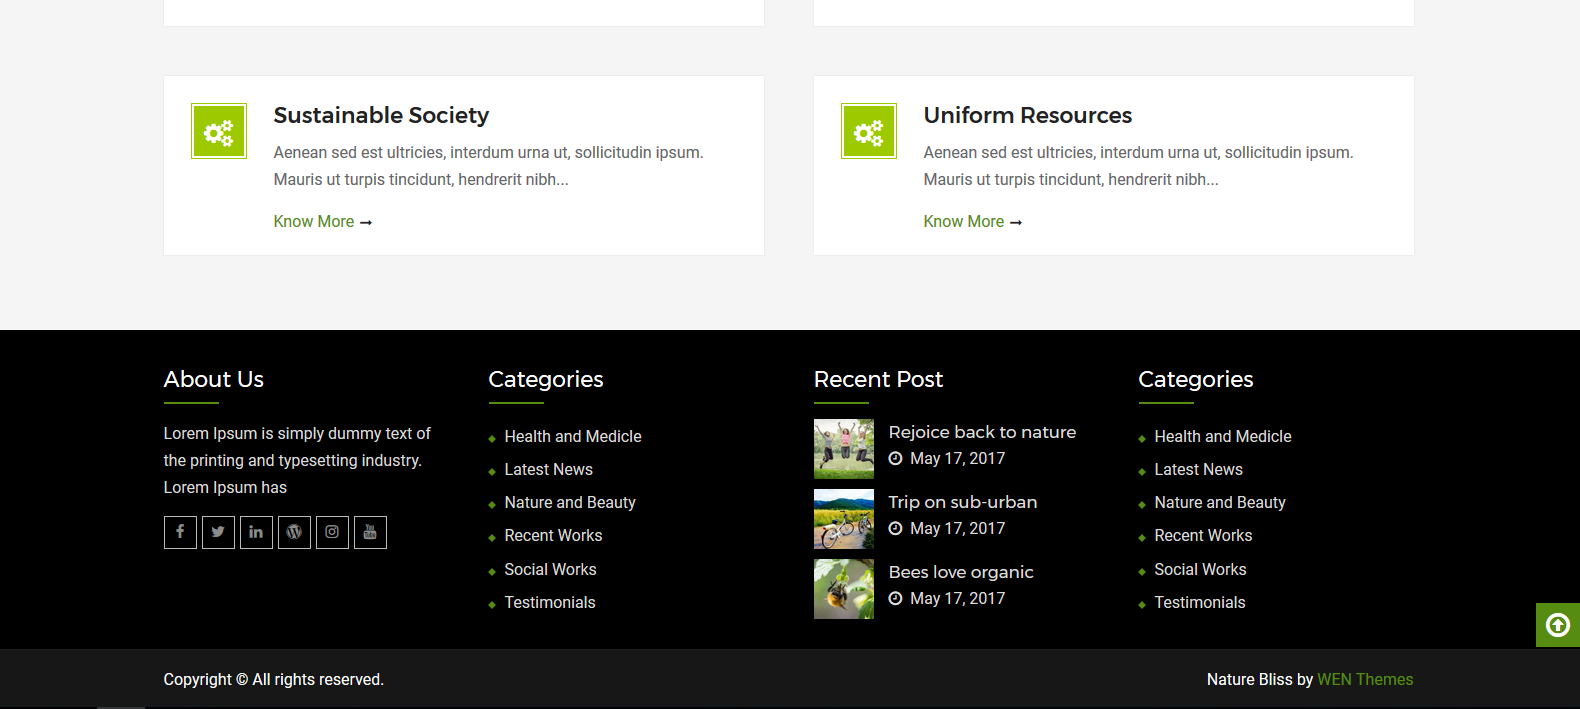The image size is (1580, 709).
Task: Click the Uniform Resources heading
Action: tap(1027, 116)
